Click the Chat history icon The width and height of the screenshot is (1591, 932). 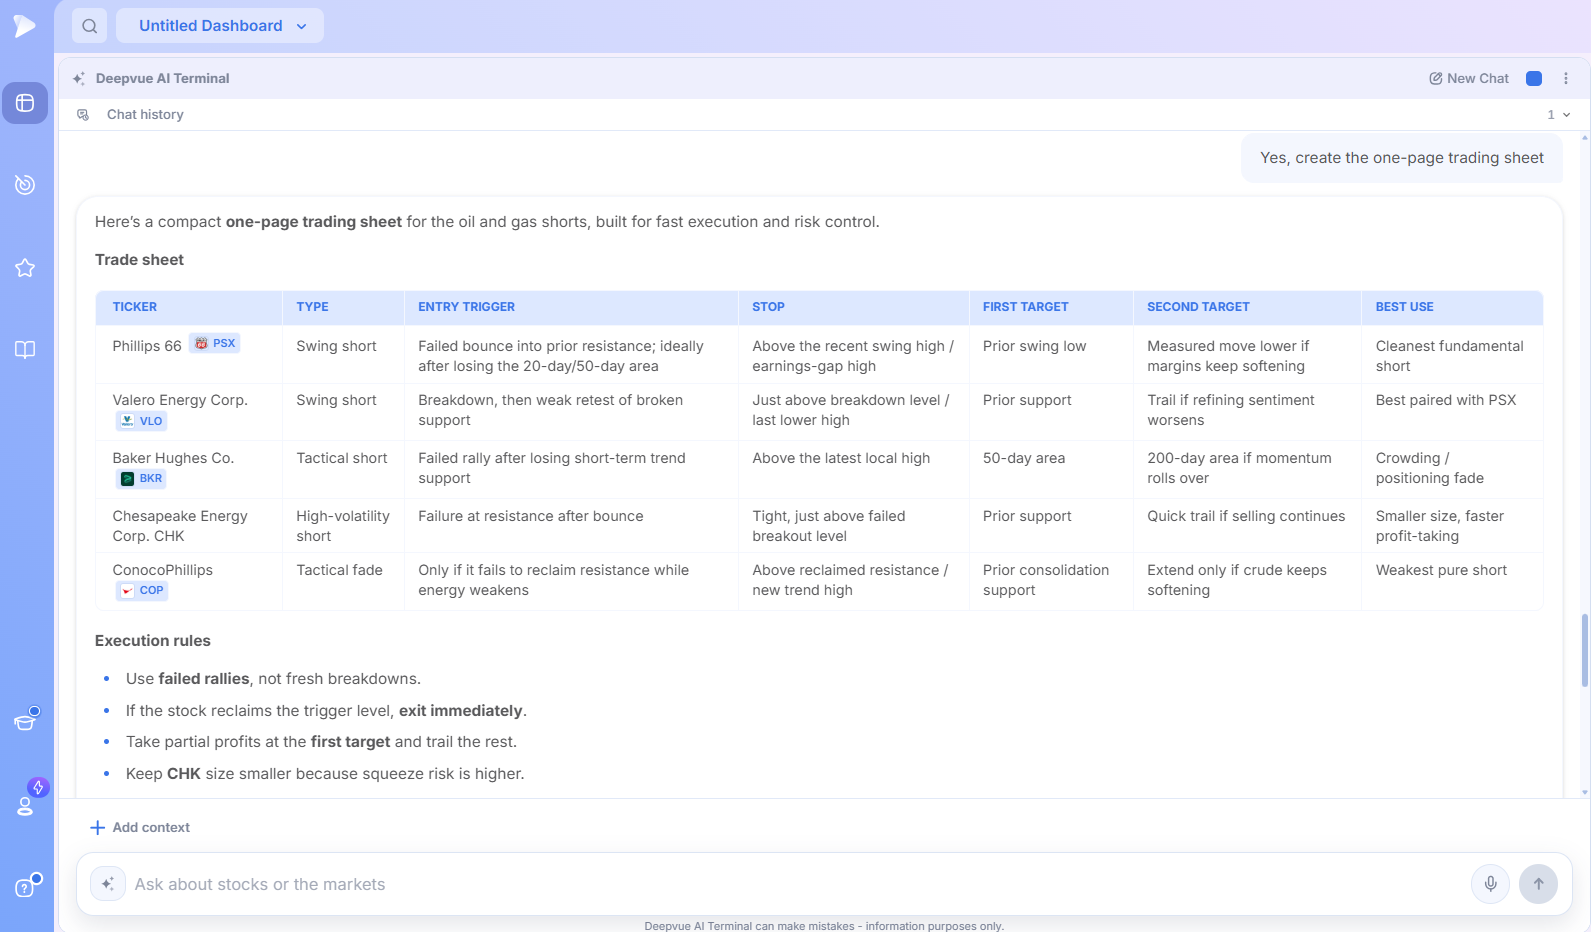(x=83, y=115)
